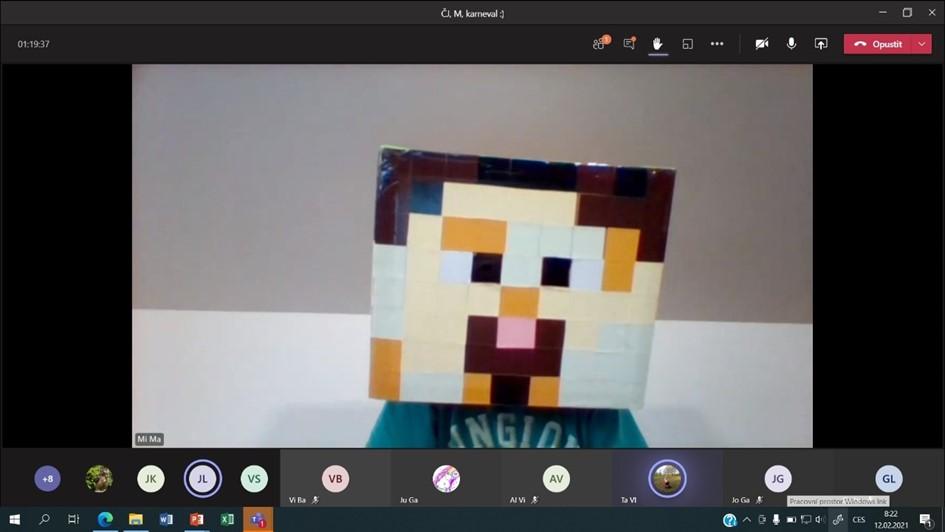Viewport: 945px width, 532px height.
Task: Select the JL participant avatar
Action: coord(202,478)
